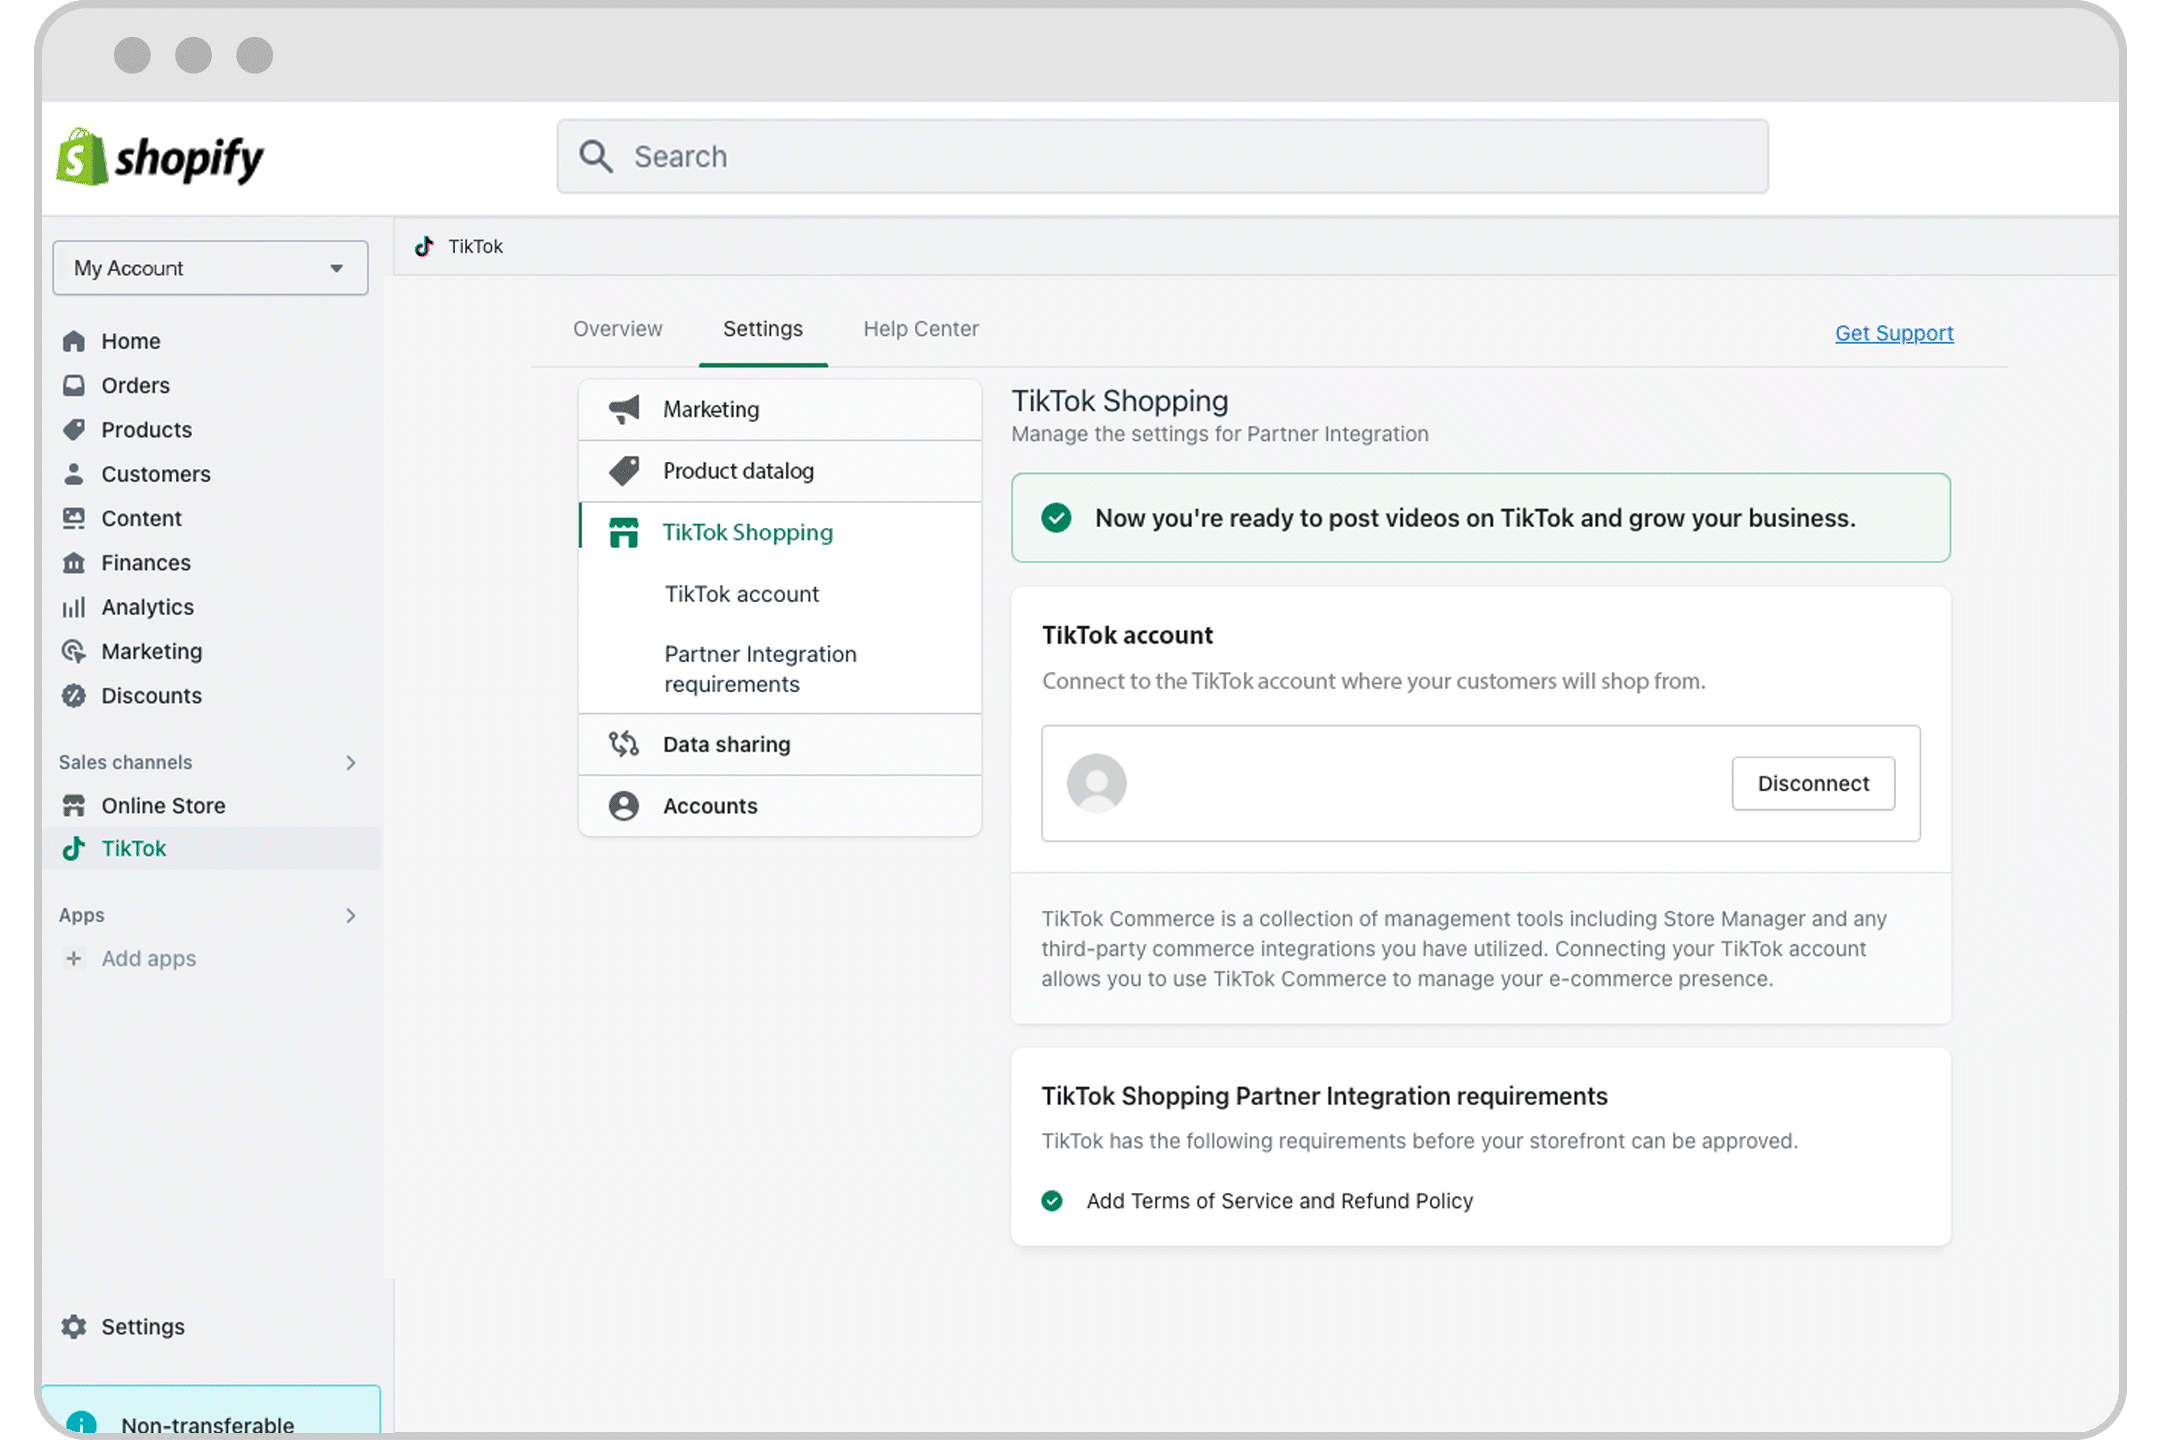2160x1440 pixels.
Task: Click the TikTok sidebar navigation icon
Action: click(76, 849)
